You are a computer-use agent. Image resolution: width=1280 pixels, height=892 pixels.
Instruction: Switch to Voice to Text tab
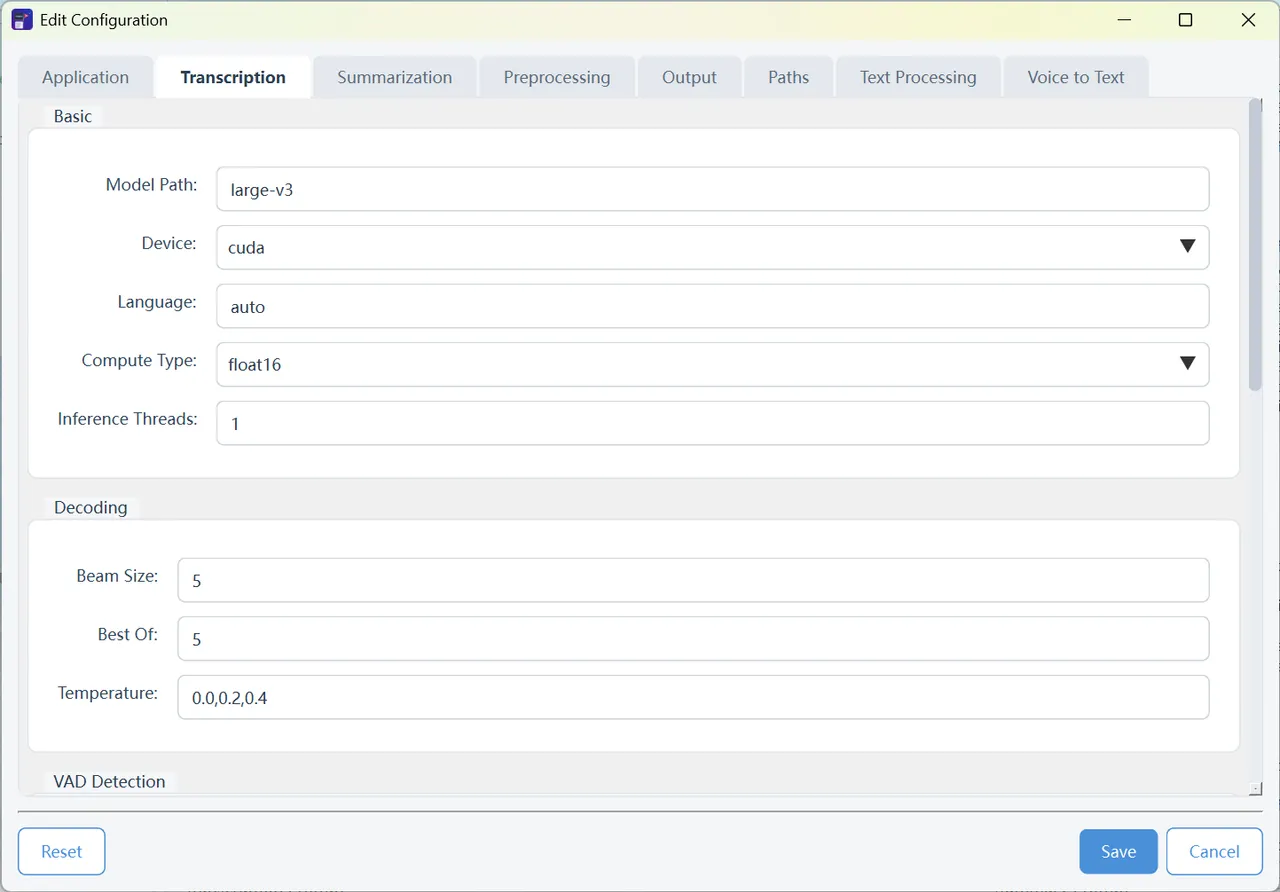tap(1076, 77)
